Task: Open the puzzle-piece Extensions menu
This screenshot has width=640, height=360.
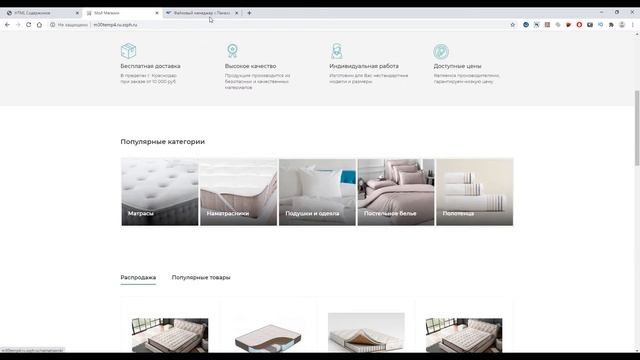Action: (x=611, y=25)
